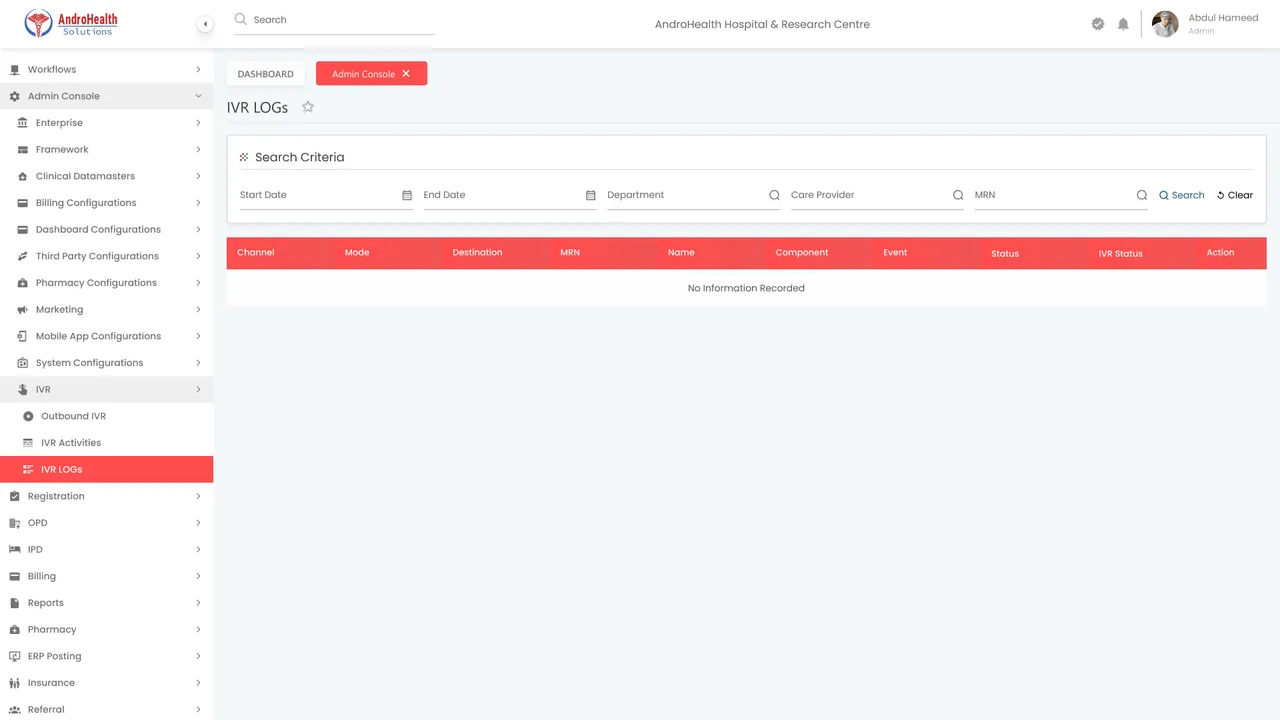Toggle the IVR submenu chevron

(x=198, y=390)
